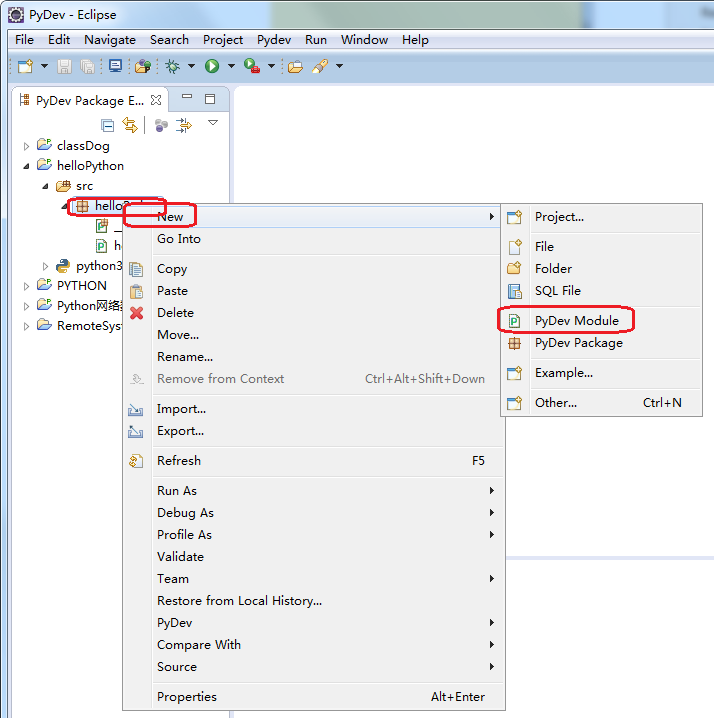Image resolution: width=714 pixels, height=718 pixels.
Task: Click Paste in the context menu
Action: coord(314,291)
